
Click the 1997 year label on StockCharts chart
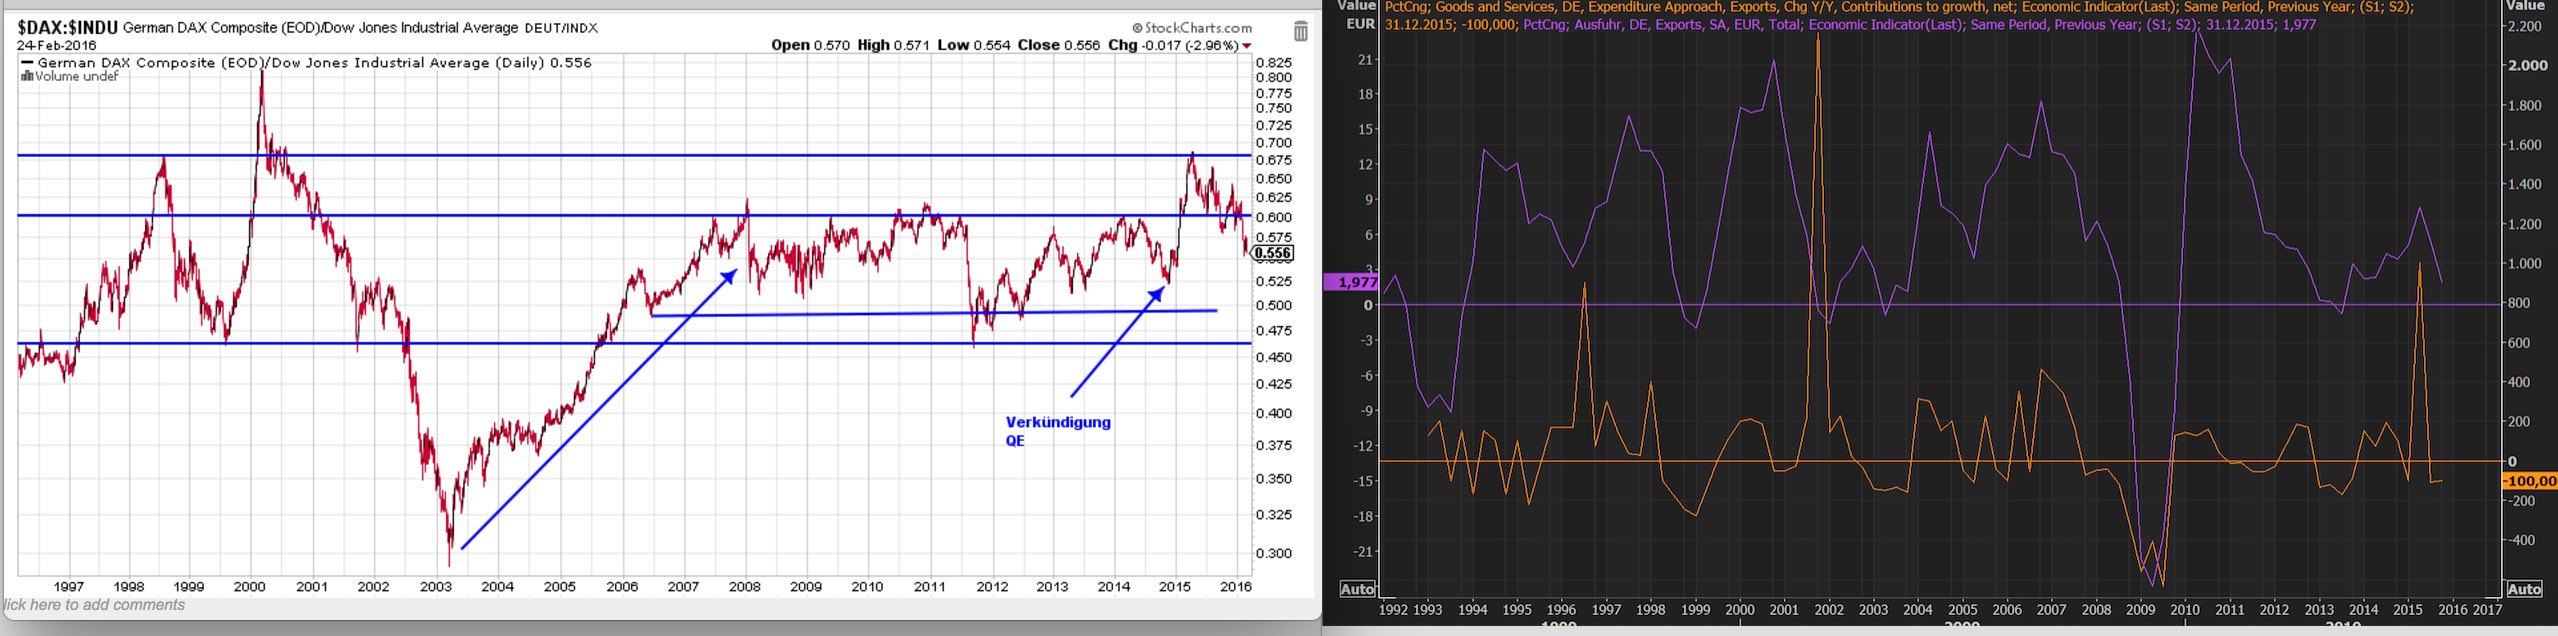[68, 587]
